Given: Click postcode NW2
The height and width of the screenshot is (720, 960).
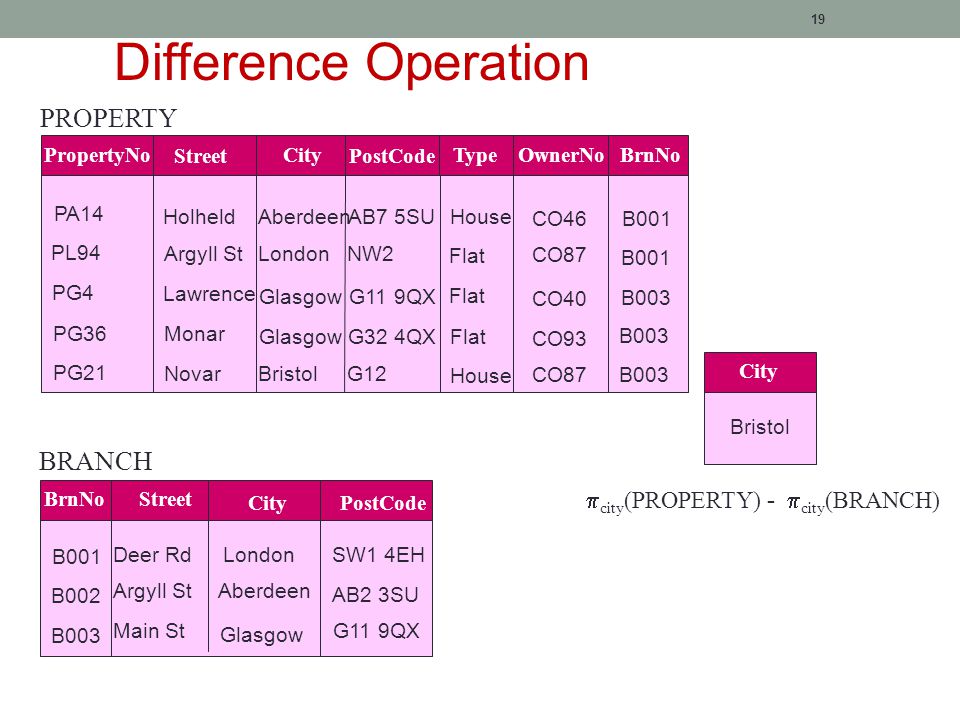Looking at the screenshot, I should click(370, 253).
